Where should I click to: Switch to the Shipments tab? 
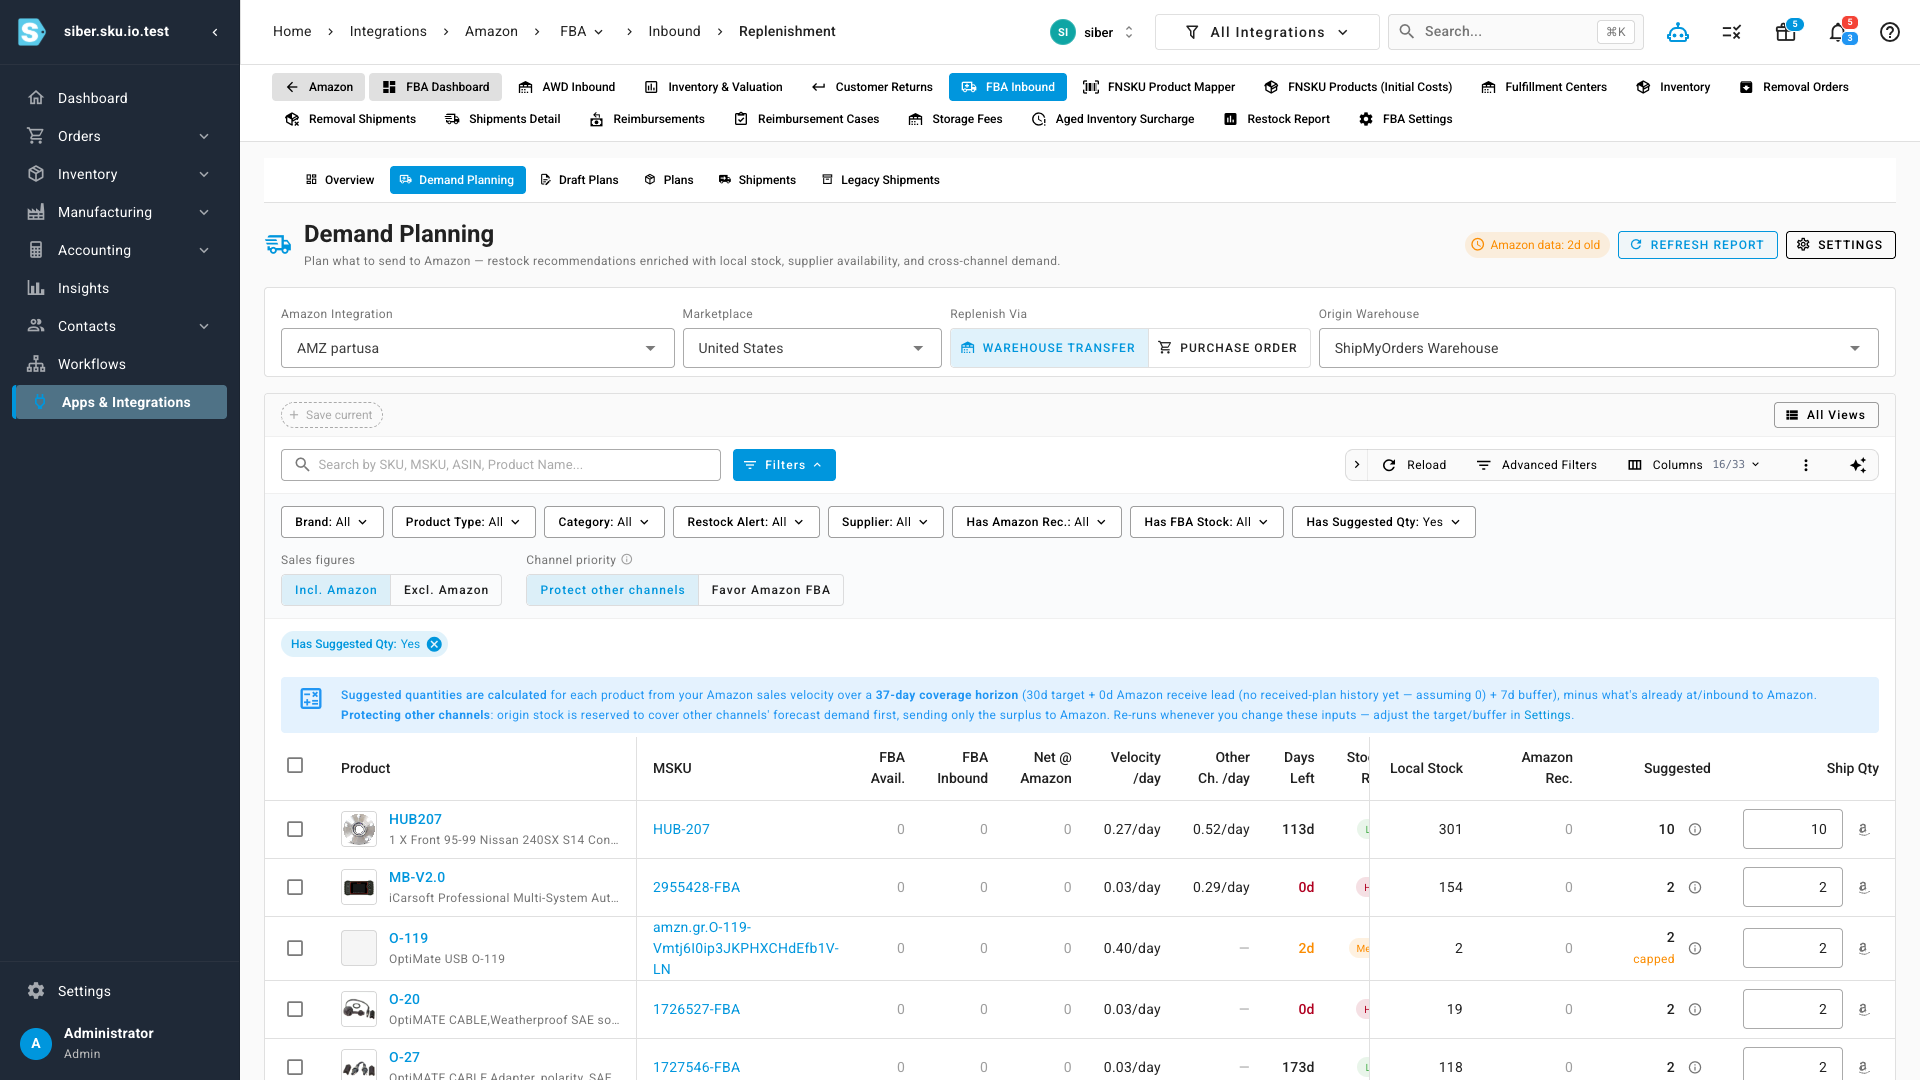point(757,180)
